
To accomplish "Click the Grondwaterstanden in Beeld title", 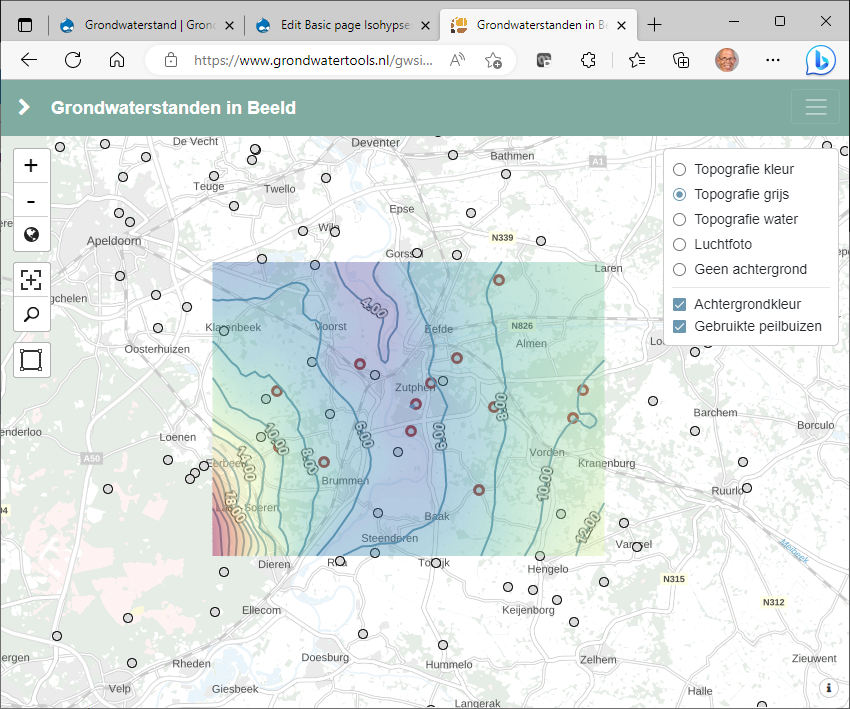I will 173,108.
